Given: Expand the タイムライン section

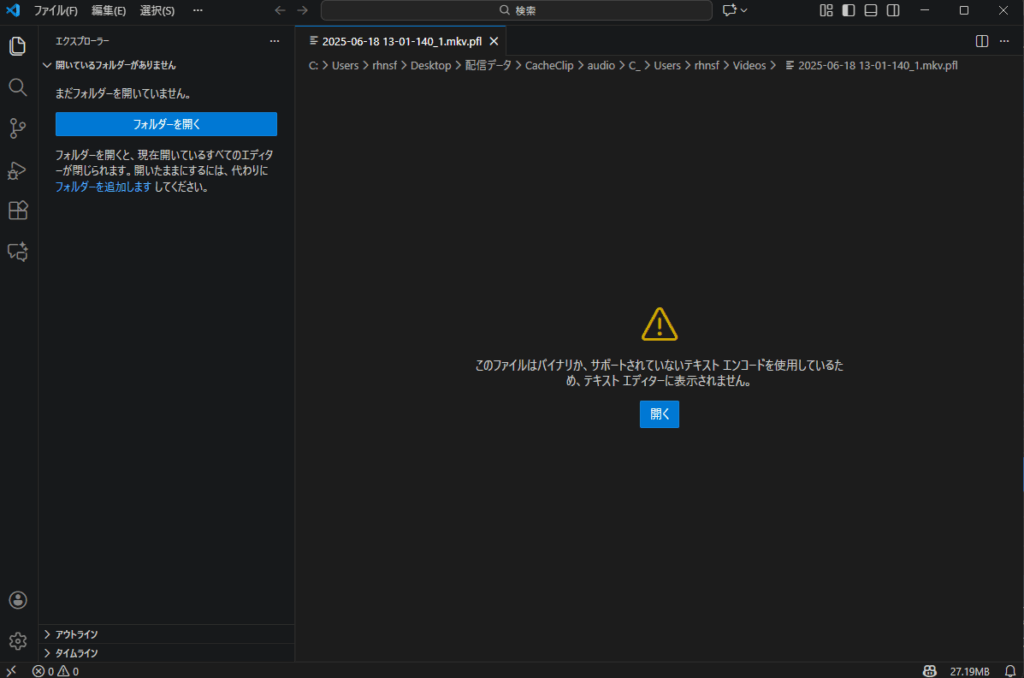Looking at the screenshot, I should tap(77, 653).
